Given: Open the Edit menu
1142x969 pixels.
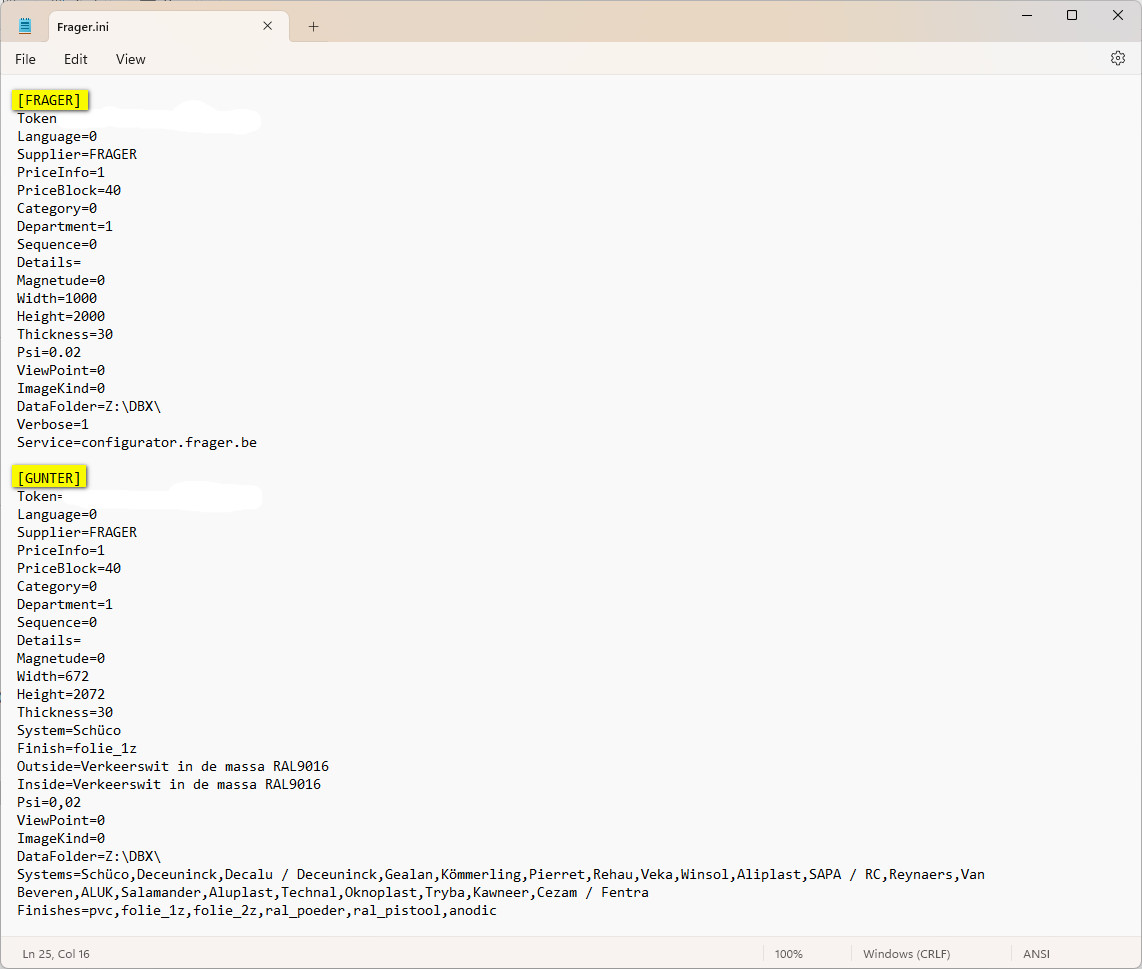Looking at the screenshot, I should click(x=76, y=59).
